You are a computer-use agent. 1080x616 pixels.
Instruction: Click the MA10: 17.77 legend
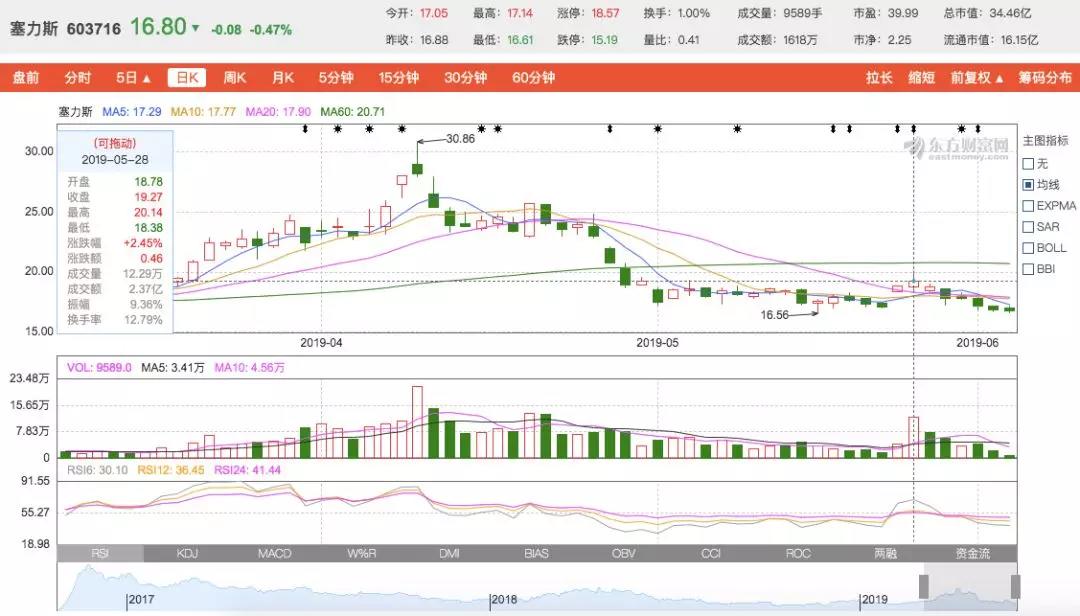pos(203,112)
